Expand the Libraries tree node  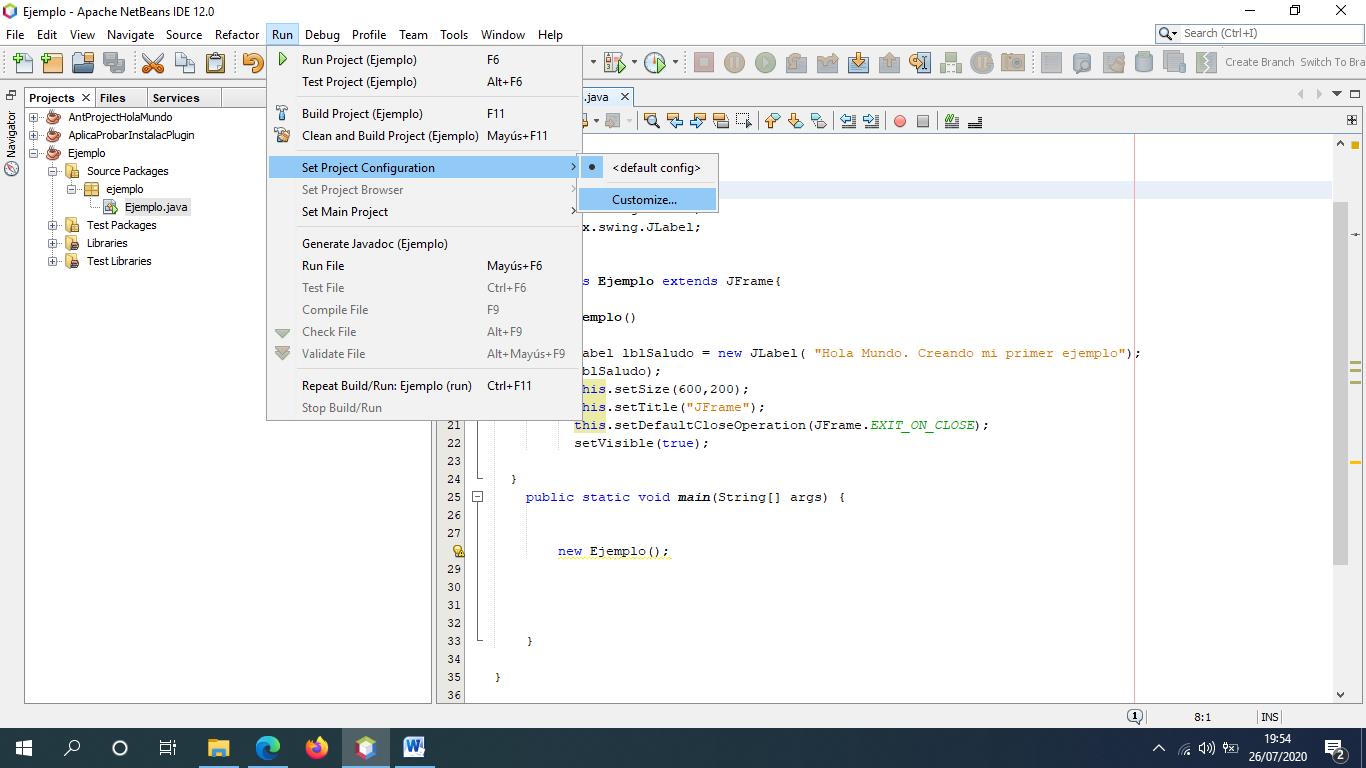pos(53,243)
